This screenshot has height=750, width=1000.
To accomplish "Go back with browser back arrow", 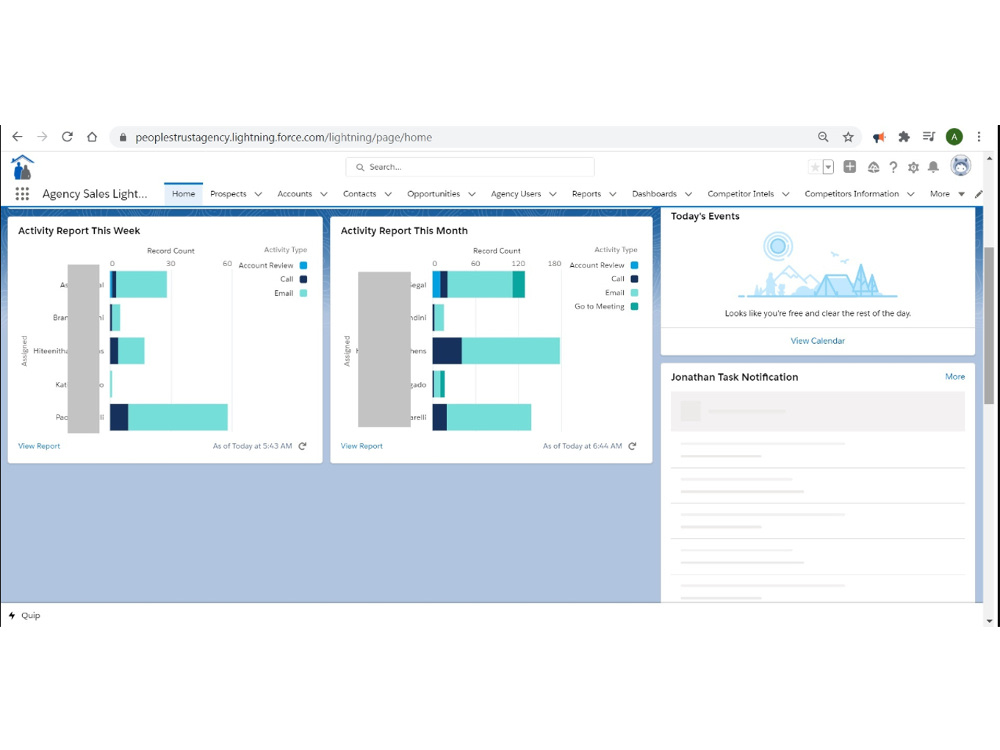I will 17,136.
